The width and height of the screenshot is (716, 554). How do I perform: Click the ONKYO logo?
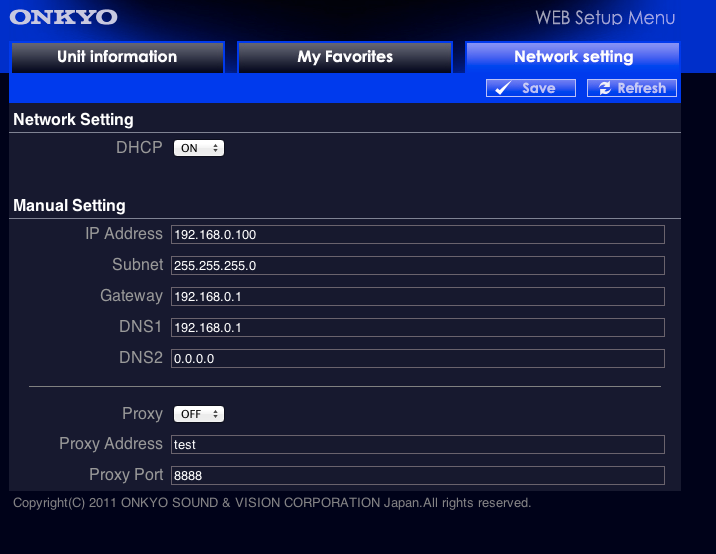tap(63, 17)
